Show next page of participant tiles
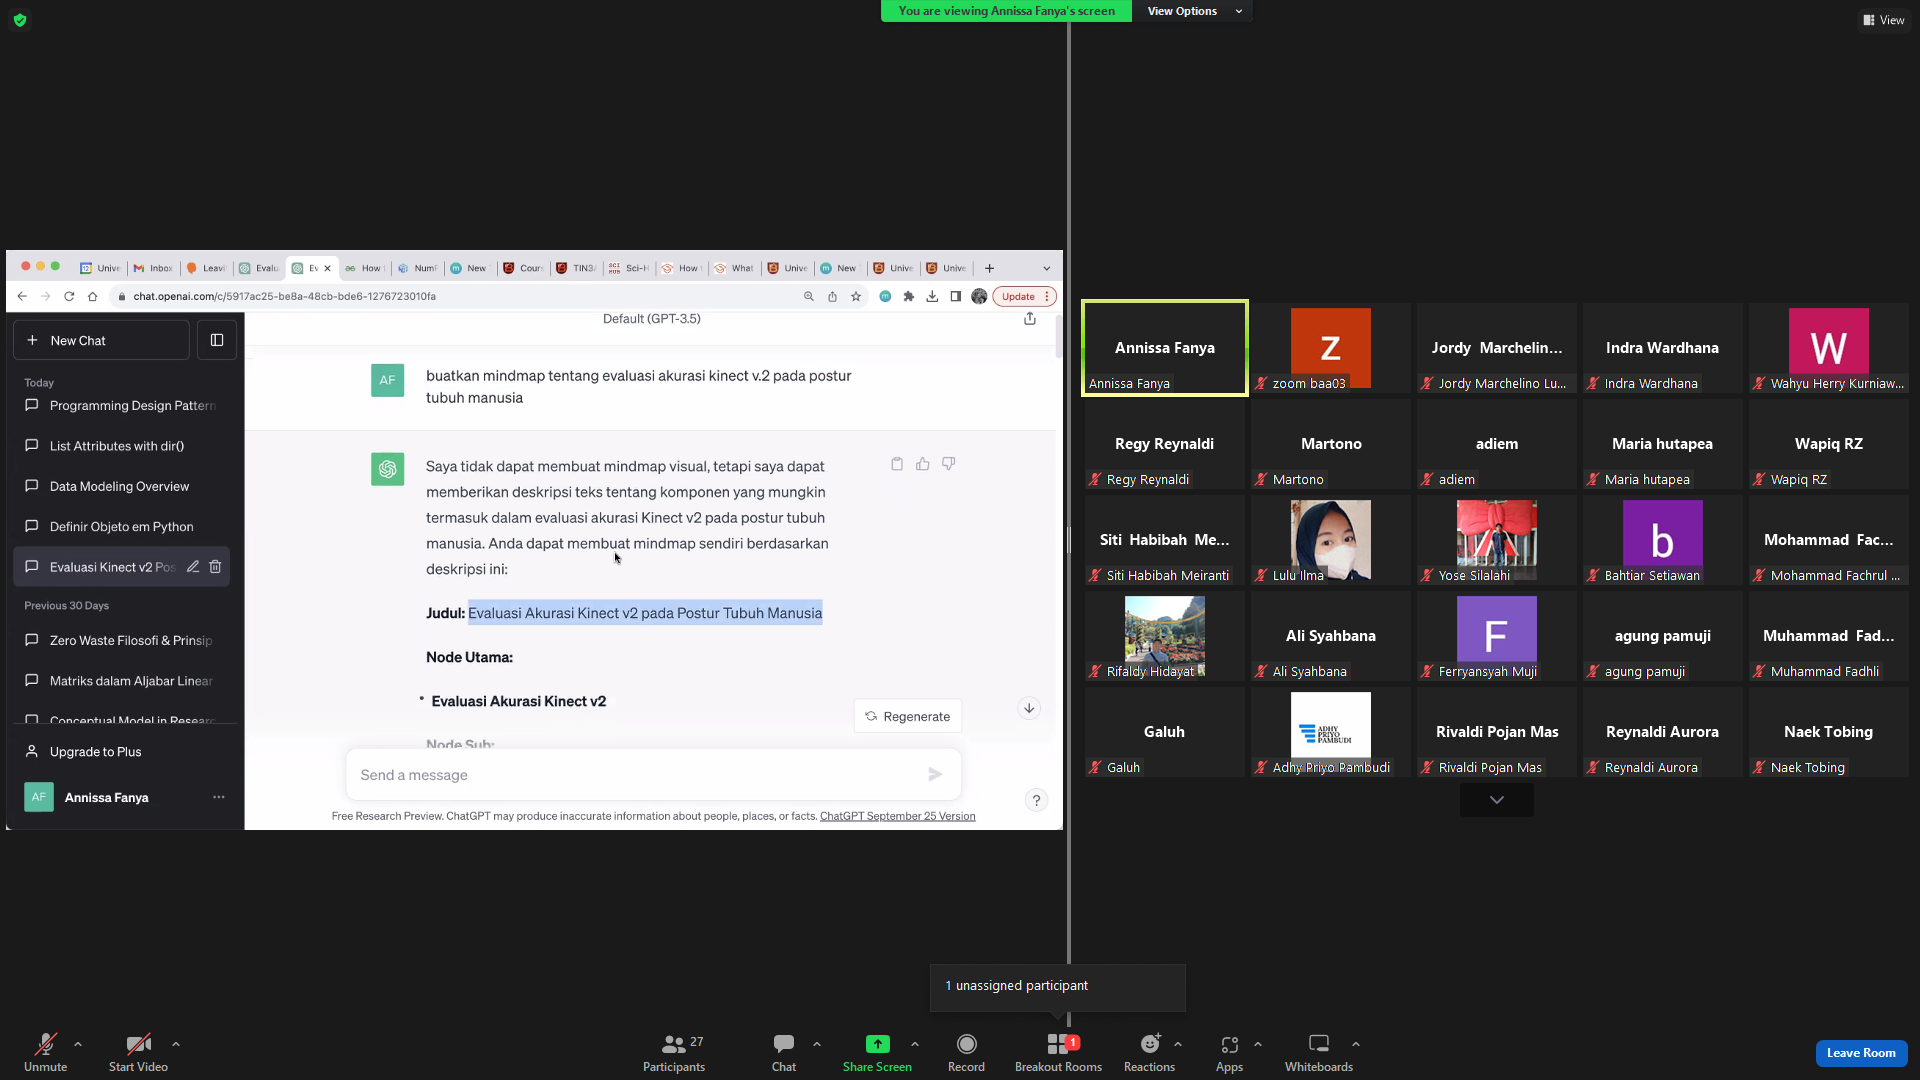This screenshot has height=1080, width=1920. [1496, 800]
